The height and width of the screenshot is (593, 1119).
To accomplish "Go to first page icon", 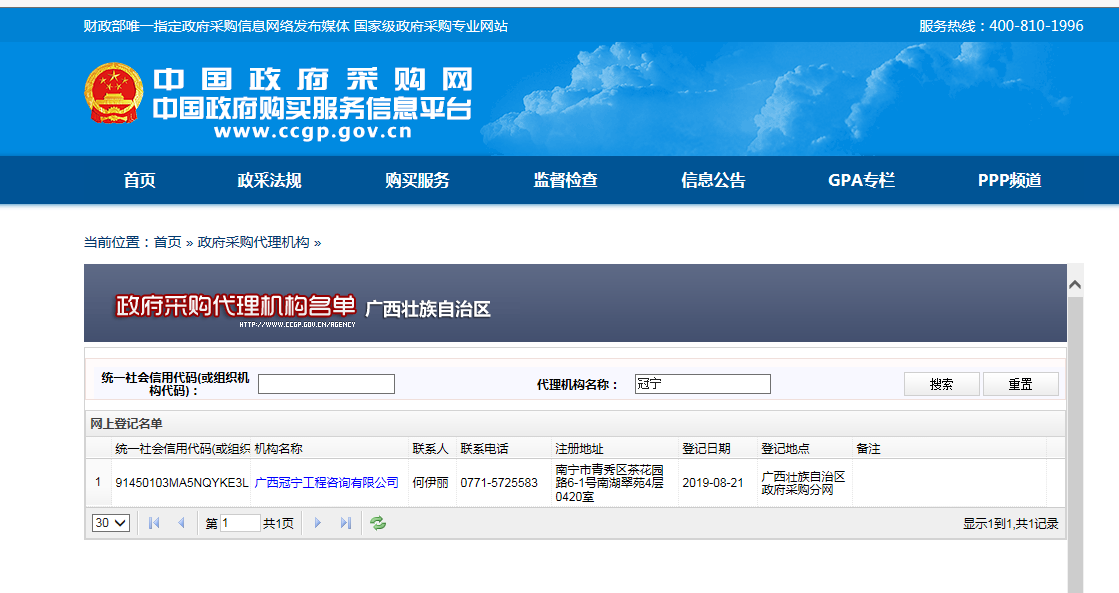I will (153, 523).
